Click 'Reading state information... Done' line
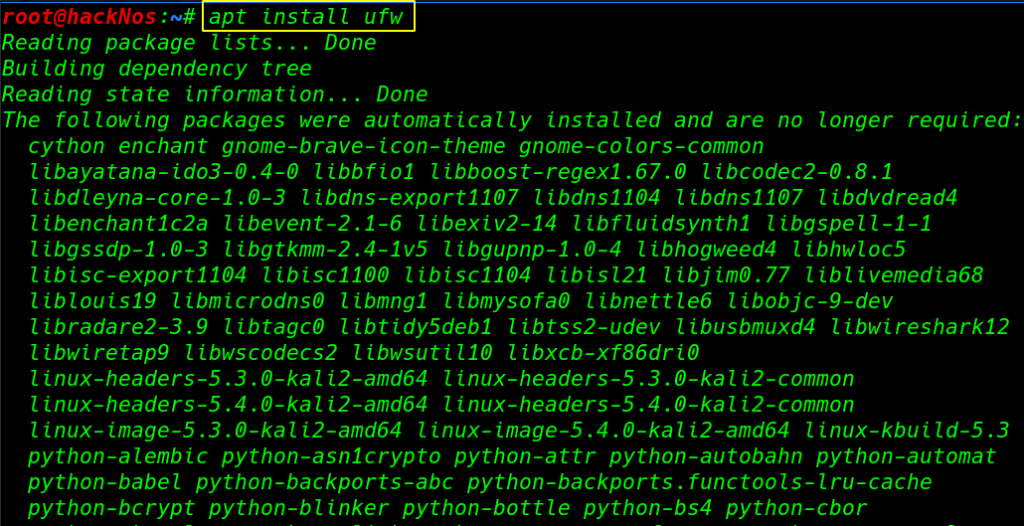The image size is (1024, 526). (214, 95)
